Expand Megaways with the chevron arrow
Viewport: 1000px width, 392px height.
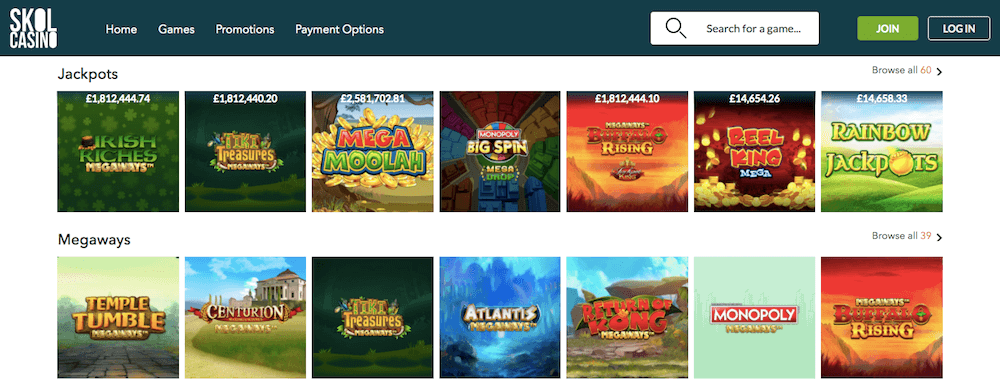939,237
